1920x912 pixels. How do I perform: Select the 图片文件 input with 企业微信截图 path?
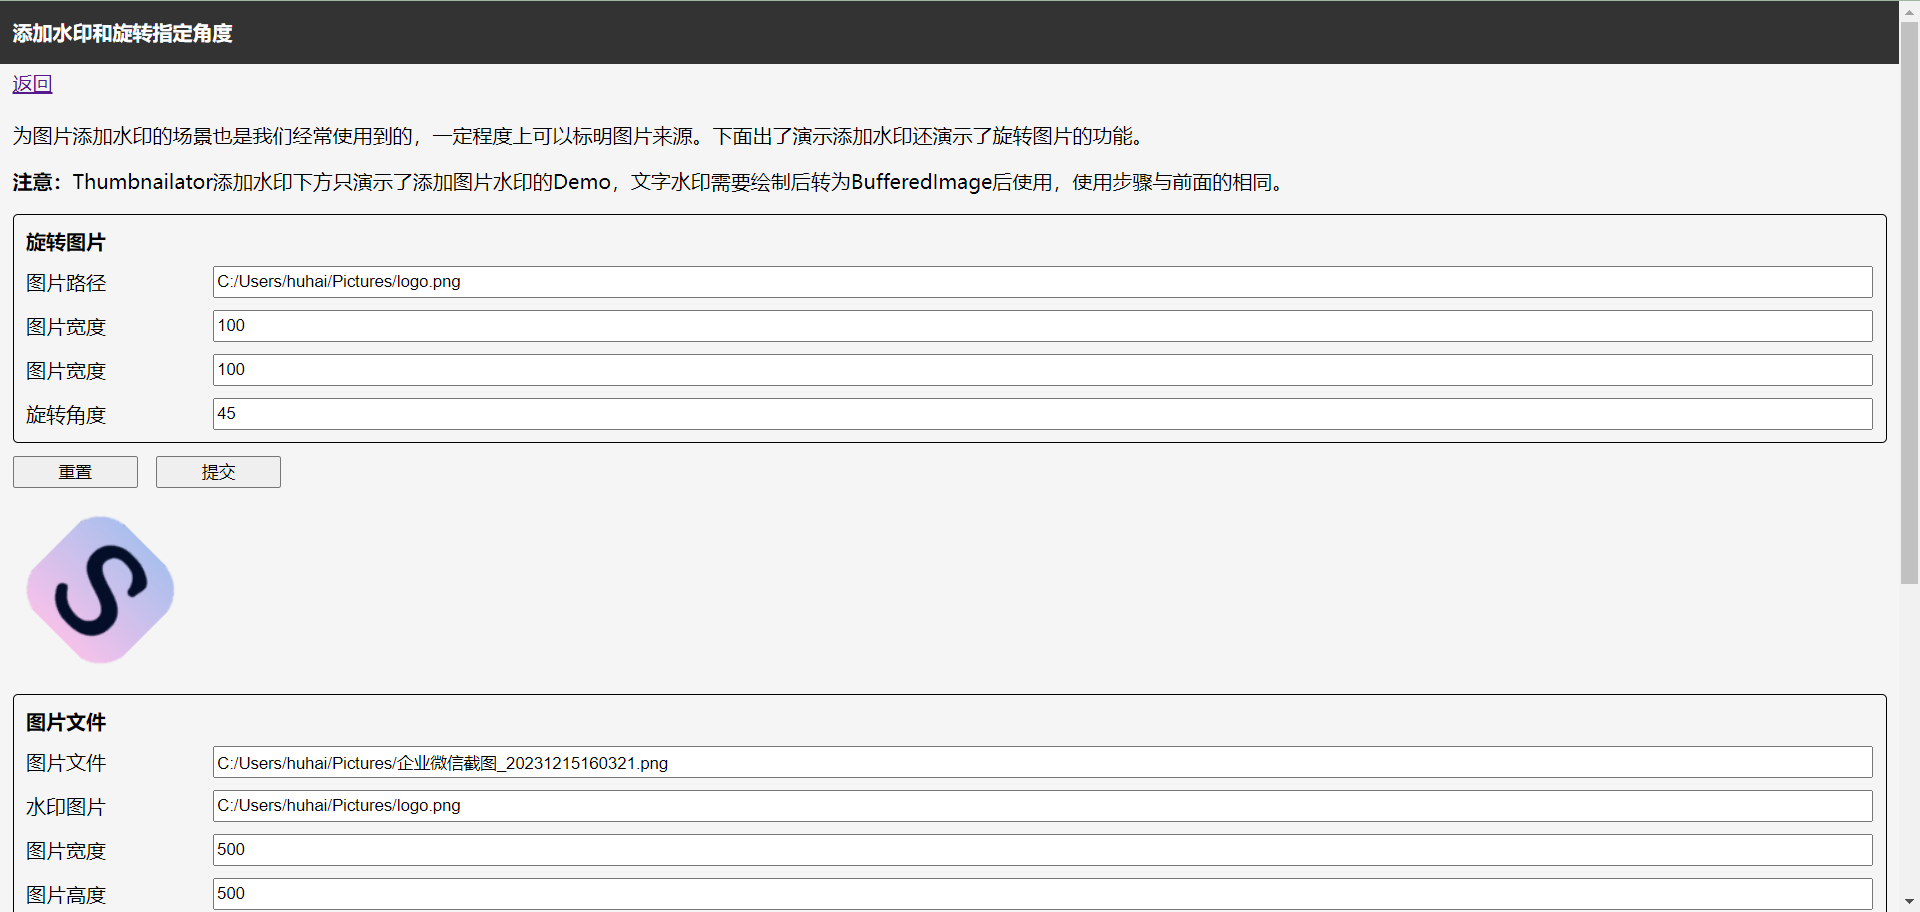click(x=700, y=762)
